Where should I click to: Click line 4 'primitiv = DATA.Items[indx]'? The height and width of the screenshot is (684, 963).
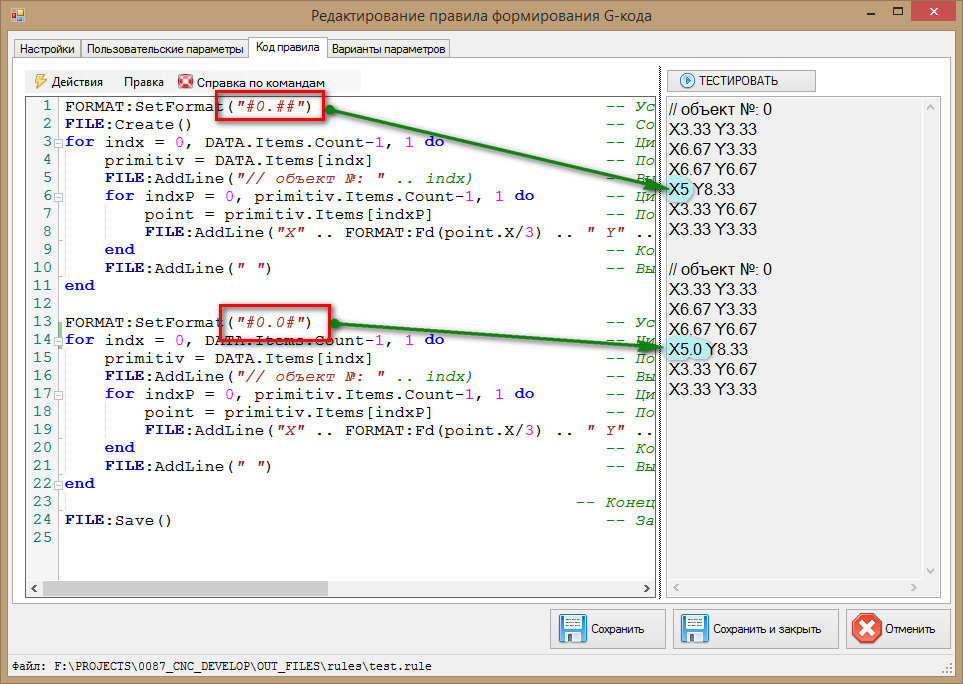[x=238, y=160]
